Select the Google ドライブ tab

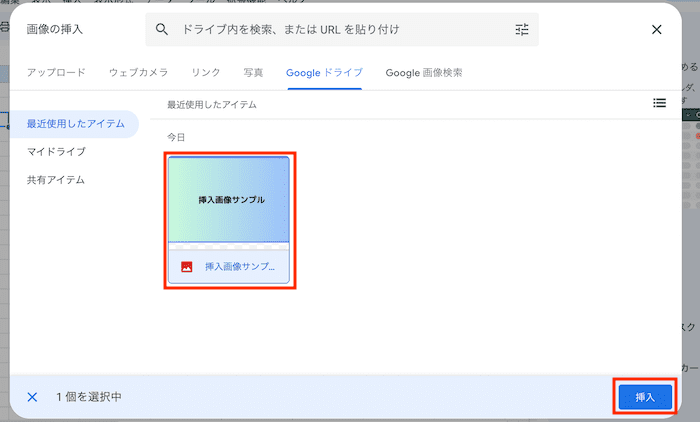[x=324, y=73]
